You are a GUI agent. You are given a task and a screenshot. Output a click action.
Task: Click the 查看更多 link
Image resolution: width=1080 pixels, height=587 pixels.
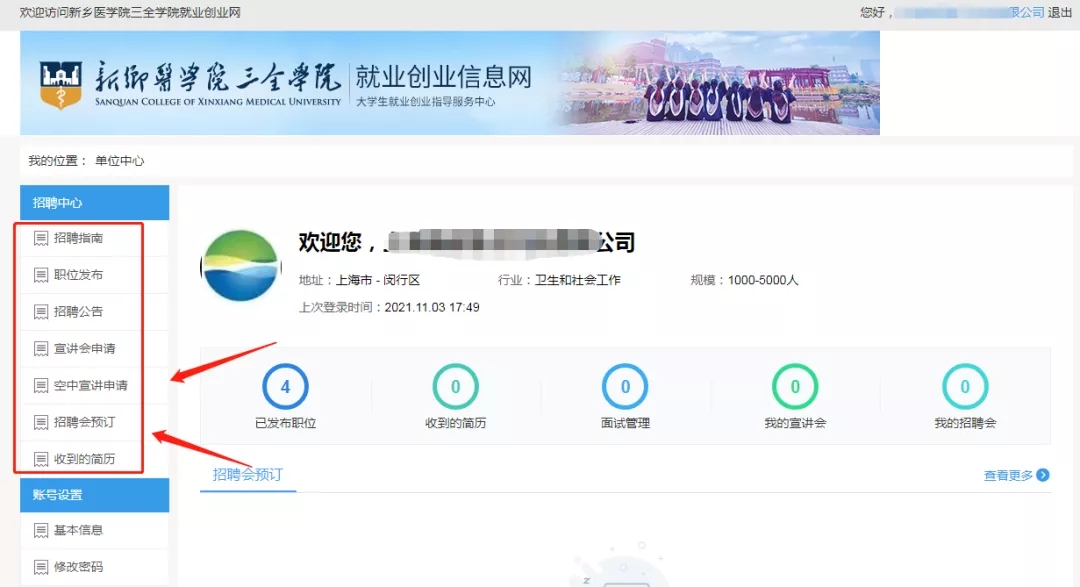point(1008,476)
